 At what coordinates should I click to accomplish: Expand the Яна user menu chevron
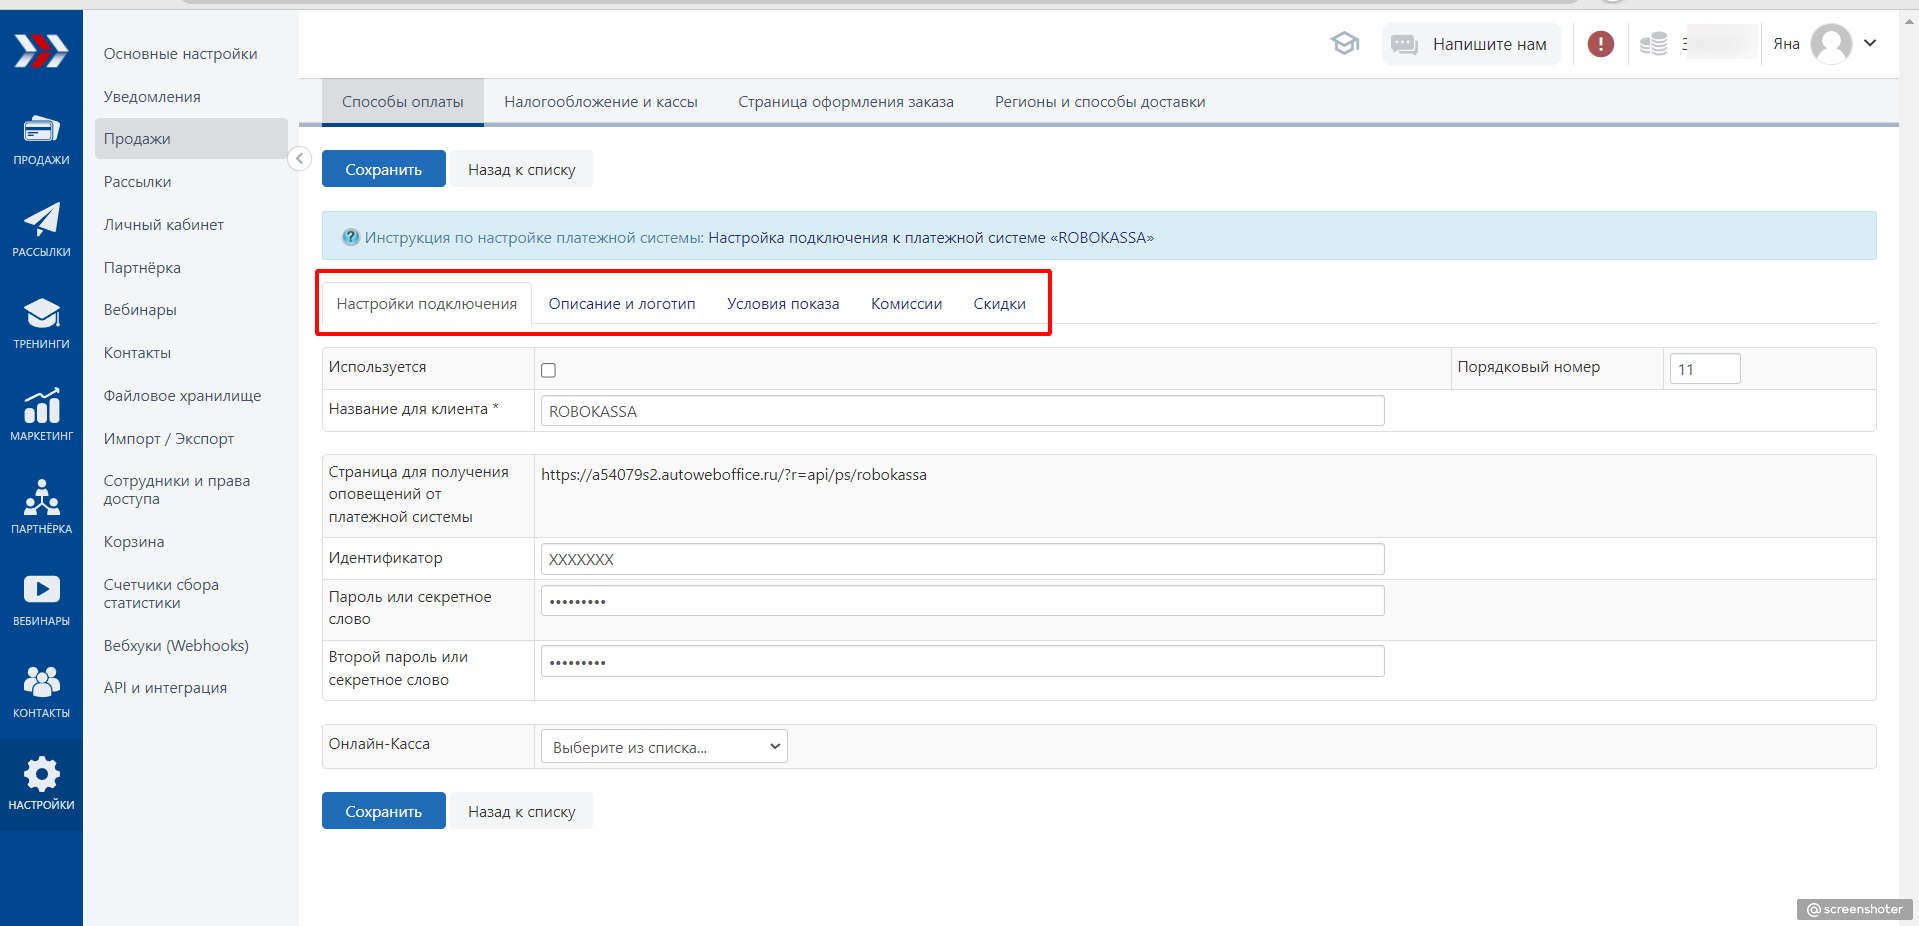click(x=1870, y=43)
